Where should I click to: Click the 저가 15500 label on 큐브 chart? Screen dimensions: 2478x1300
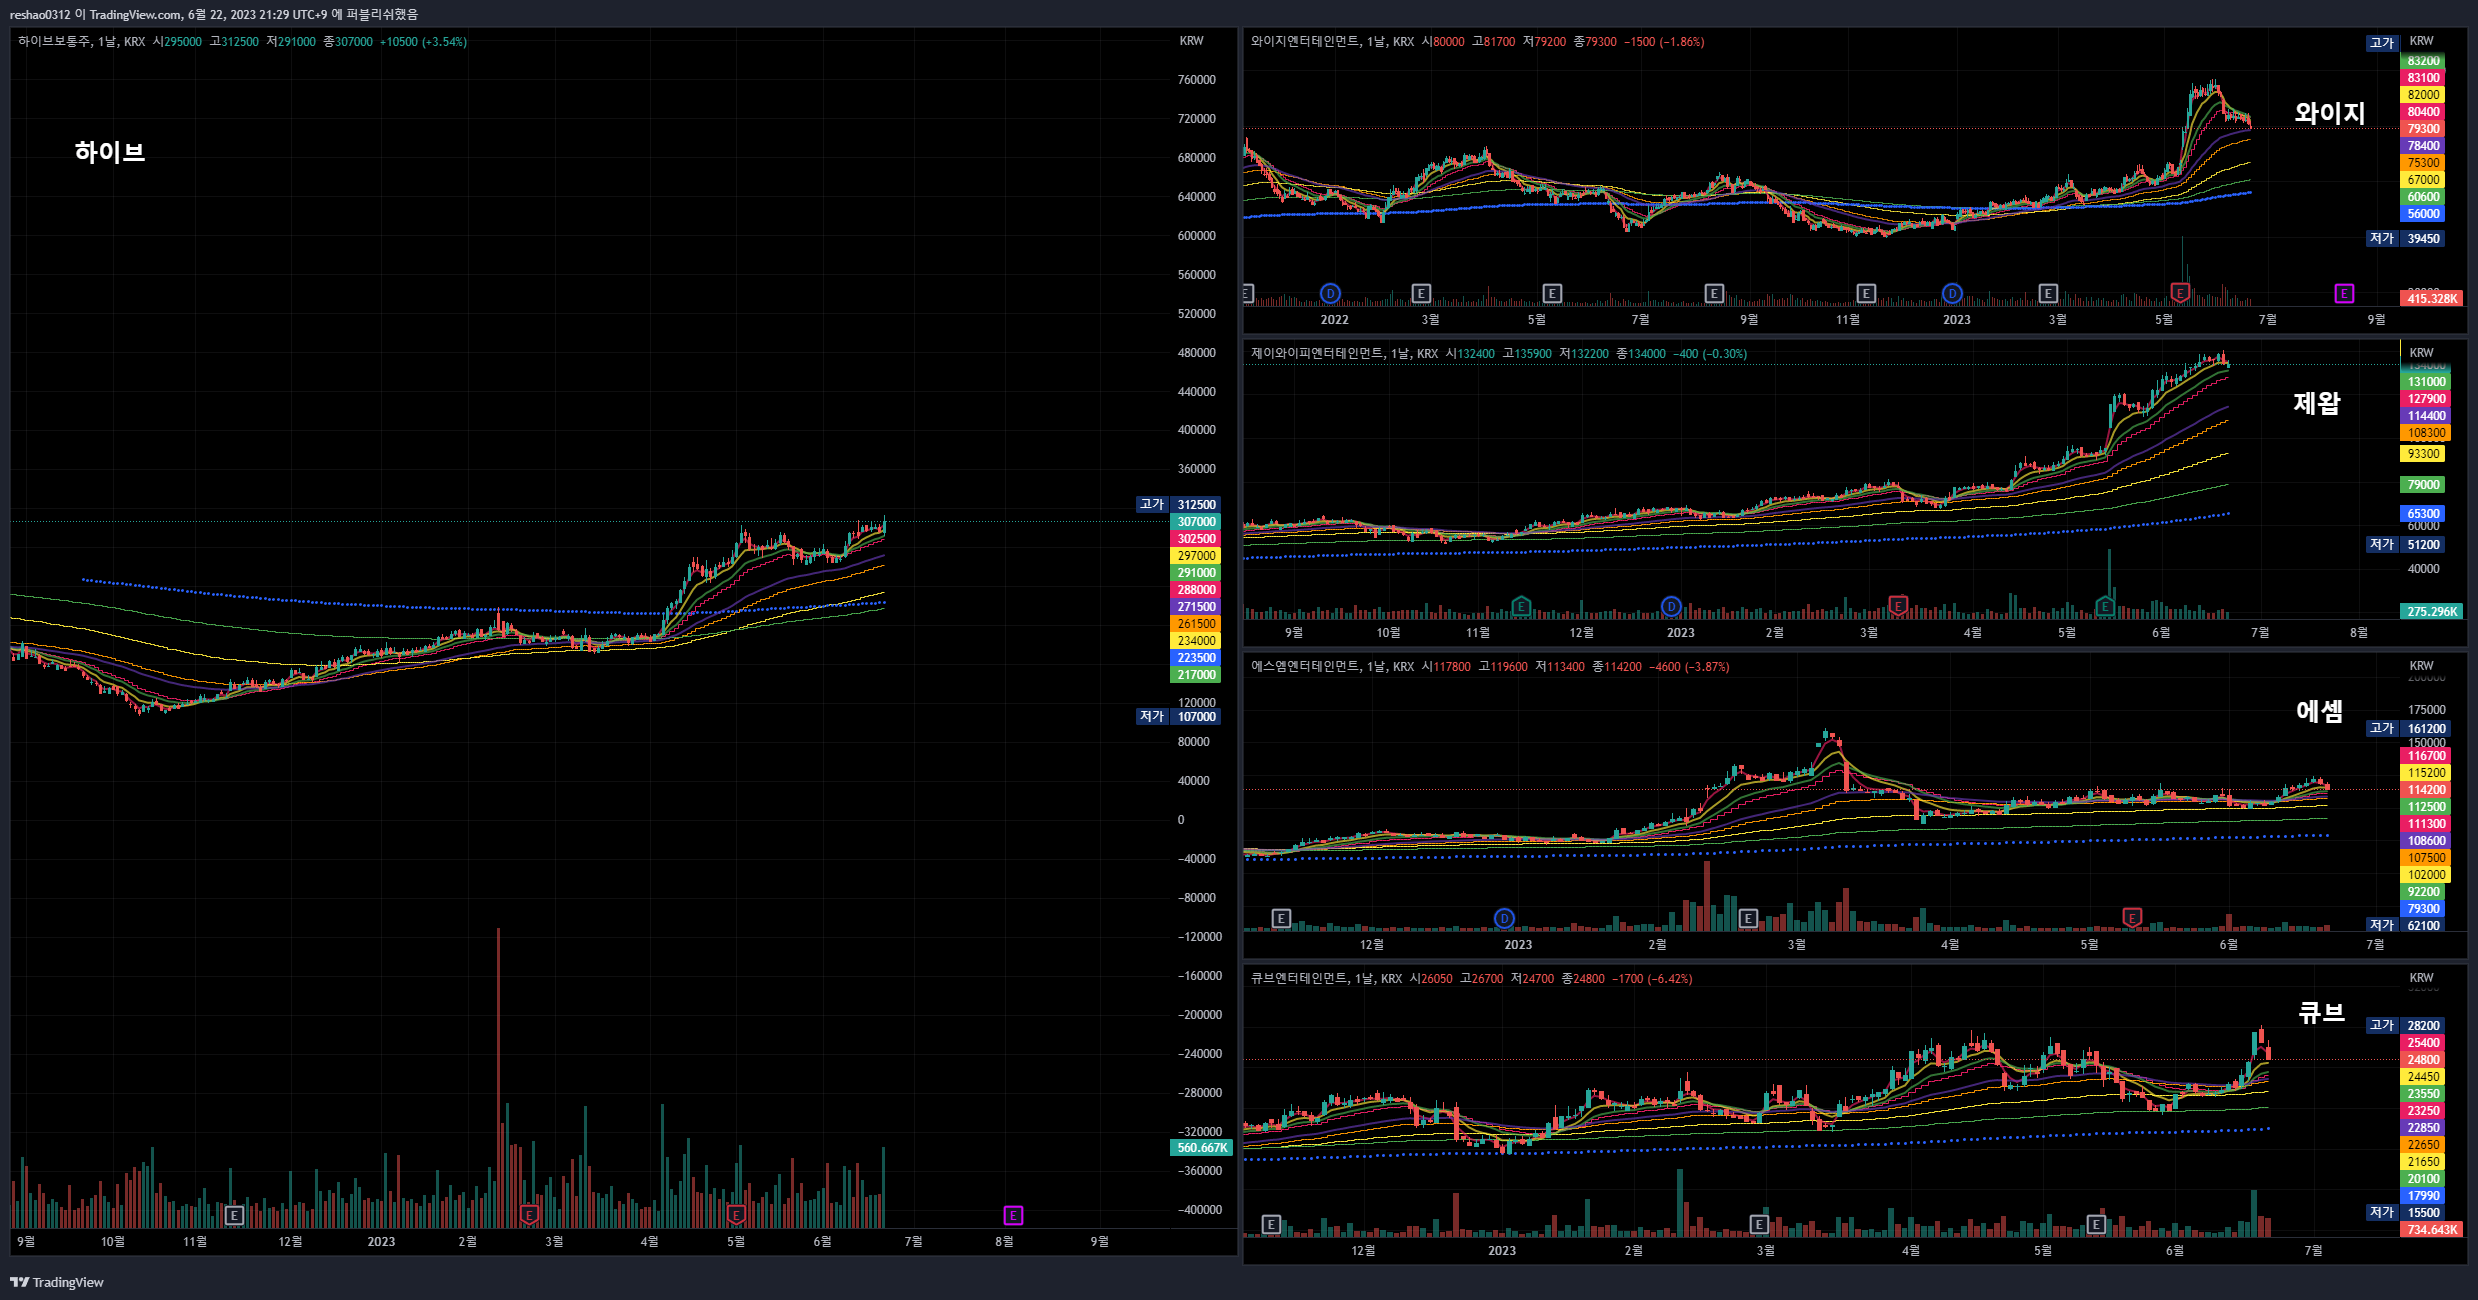(x=2405, y=1213)
